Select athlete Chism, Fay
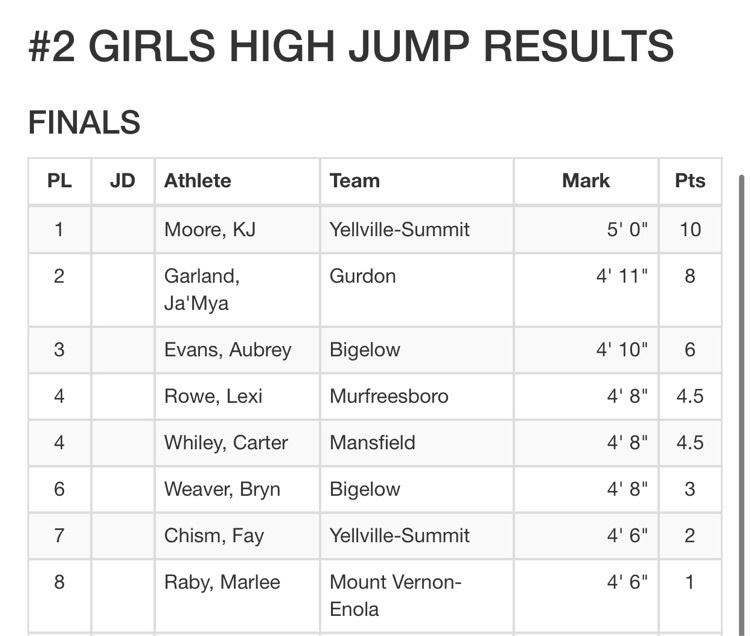The width and height of the screenshot is (750, 636). point(214,536)
